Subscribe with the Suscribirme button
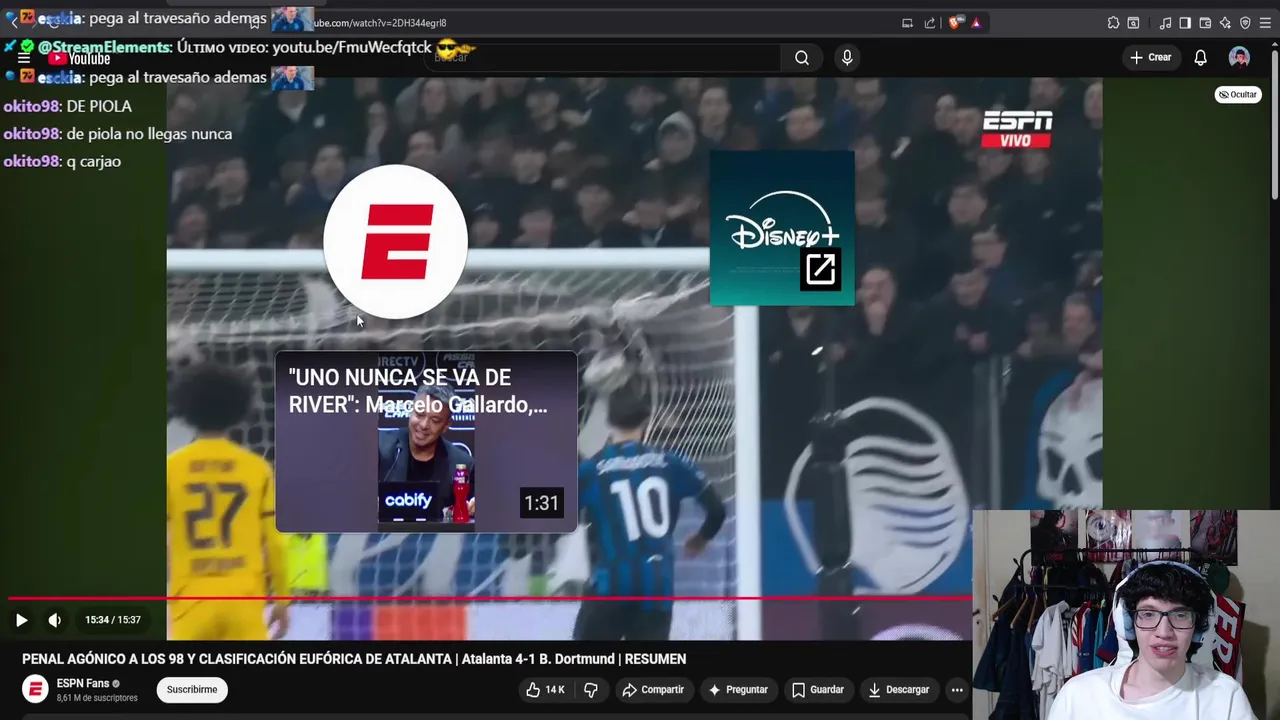1280x720 pixels. pyautogui.click(x=192, y=690)
